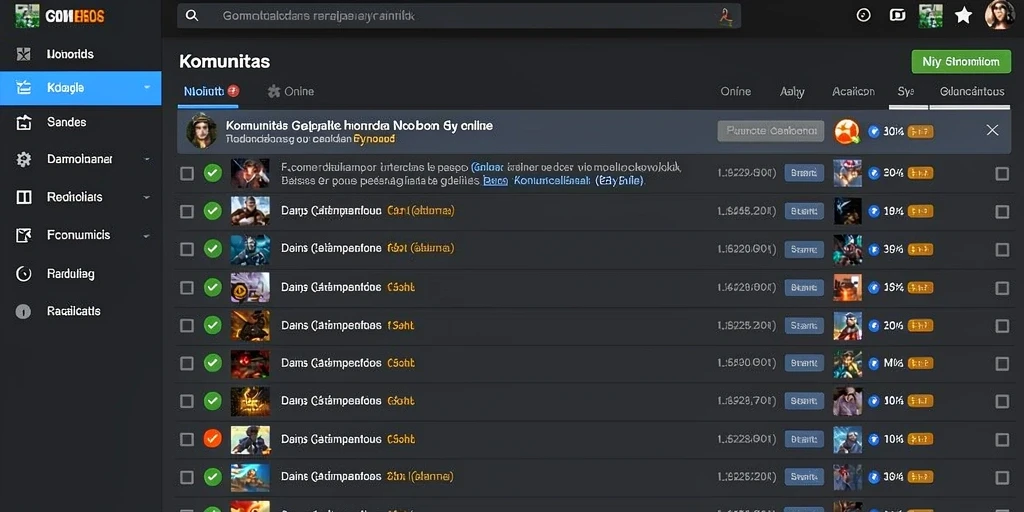Click the gear icon beside Darmolnaner
This screenshot has height=512, width=1024.
coord(24,159)
